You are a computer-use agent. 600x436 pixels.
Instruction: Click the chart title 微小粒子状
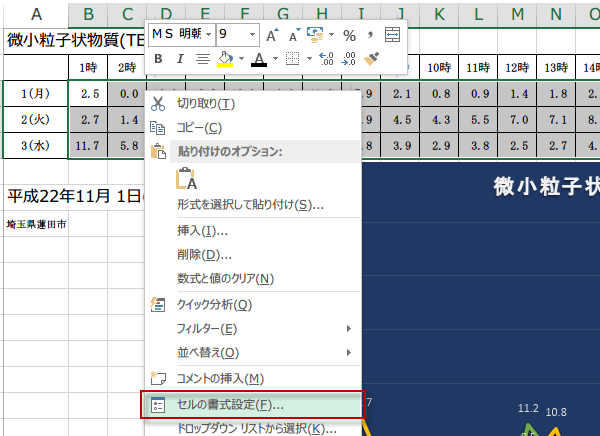[x=546, y=187]
